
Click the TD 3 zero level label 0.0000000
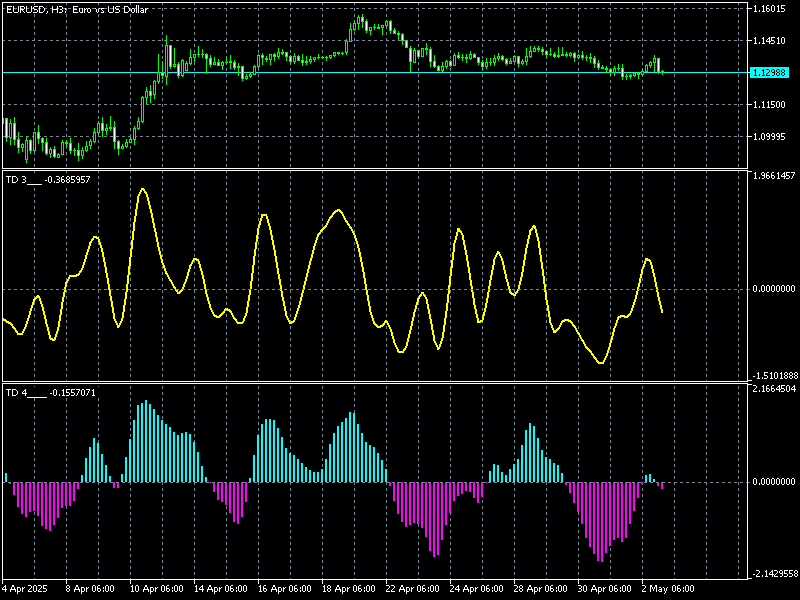pyautogui.click(x=774, y=289)
